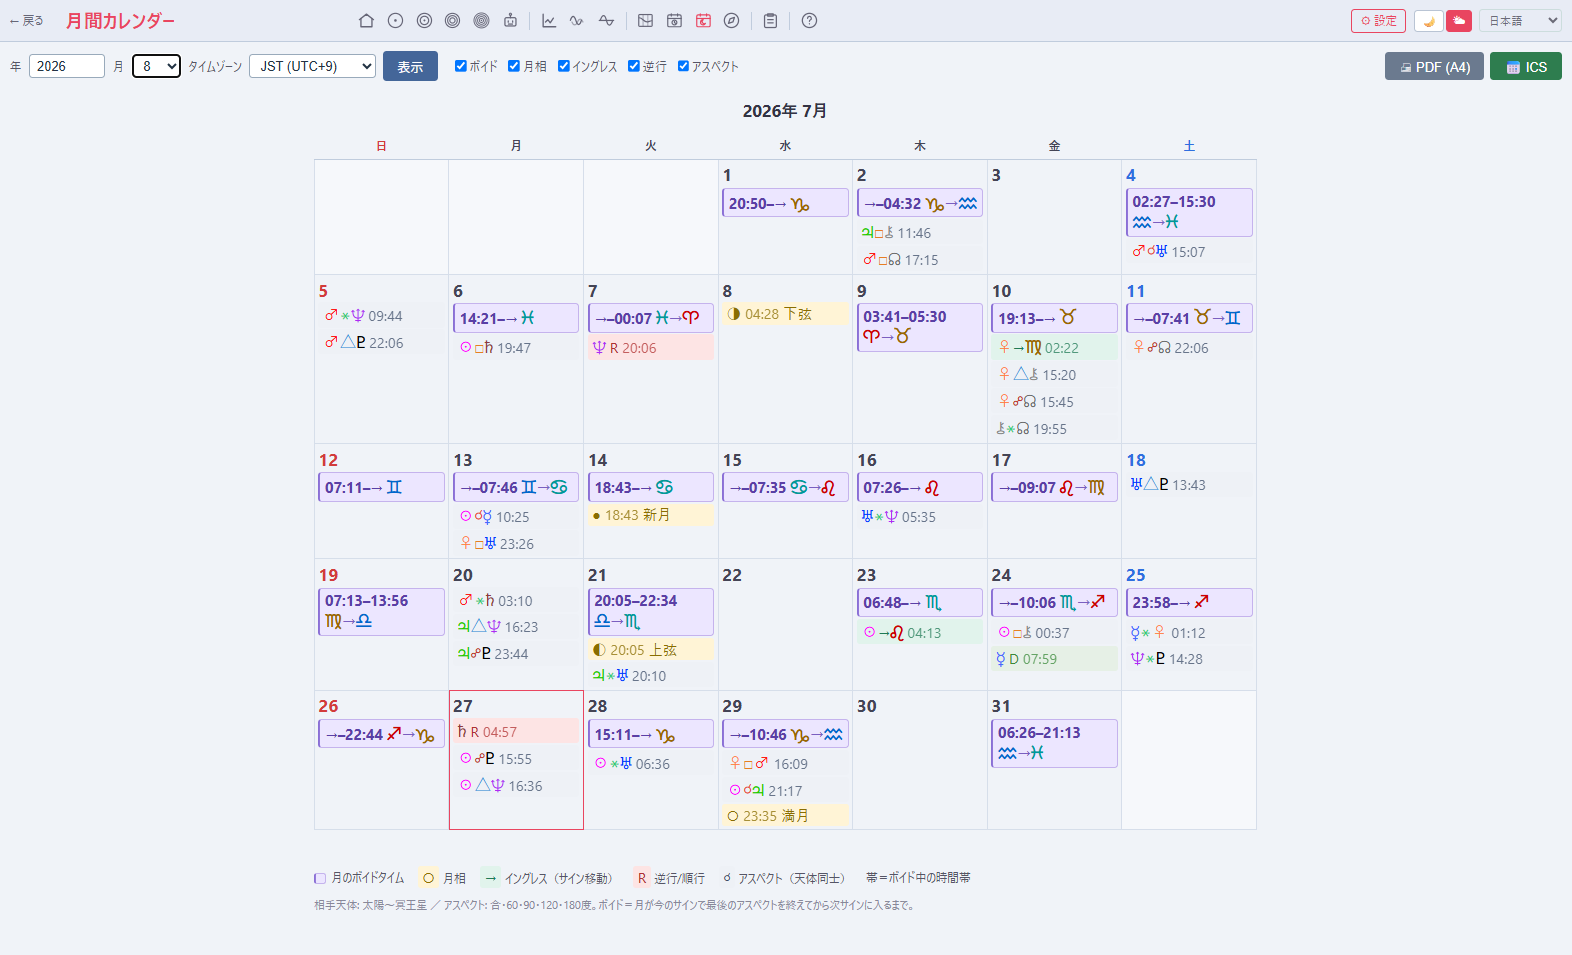Screen dimensions: 1572x955
Task: Open the triple-wheel chart icon
Action: coord(452,21)
